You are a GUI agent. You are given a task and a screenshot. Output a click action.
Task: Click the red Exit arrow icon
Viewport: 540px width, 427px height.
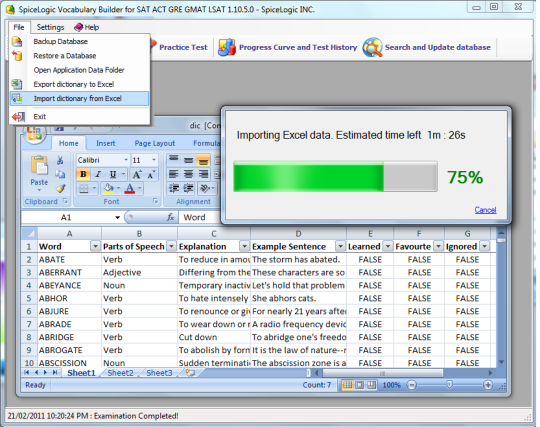[x=18, y=117]
